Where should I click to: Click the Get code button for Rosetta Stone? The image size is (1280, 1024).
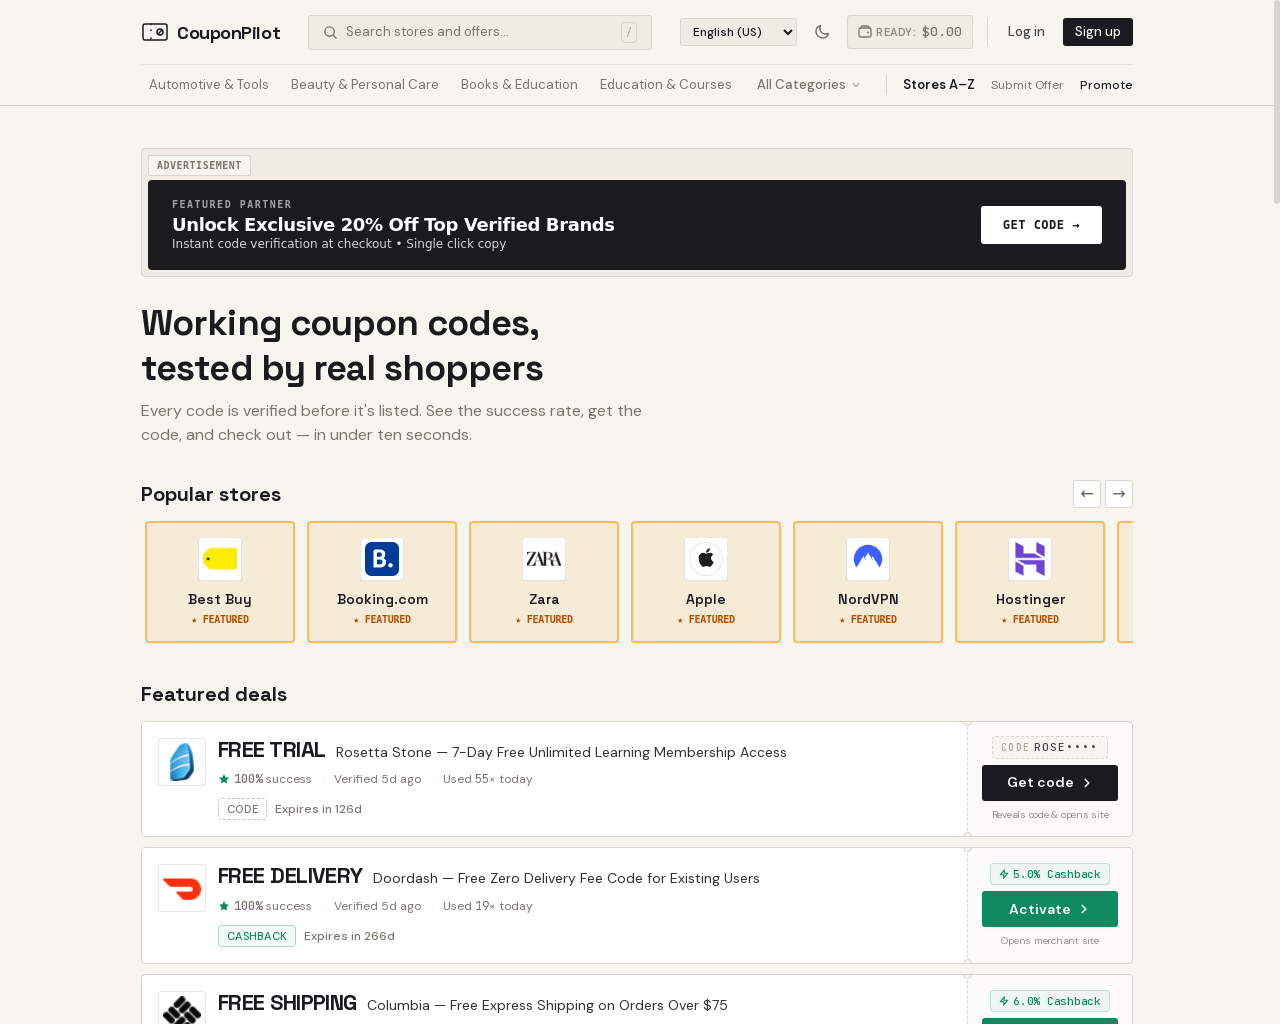[1050, 783]
